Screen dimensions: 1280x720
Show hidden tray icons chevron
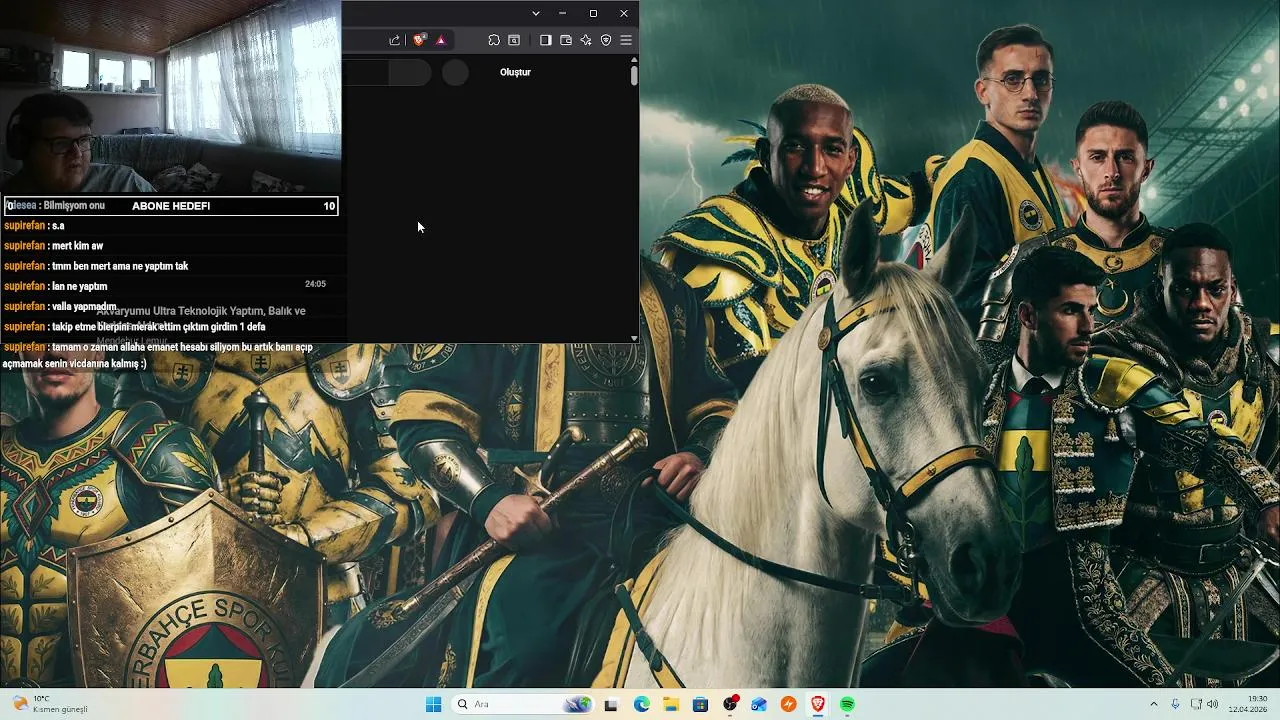click(x=1153, y=704)
